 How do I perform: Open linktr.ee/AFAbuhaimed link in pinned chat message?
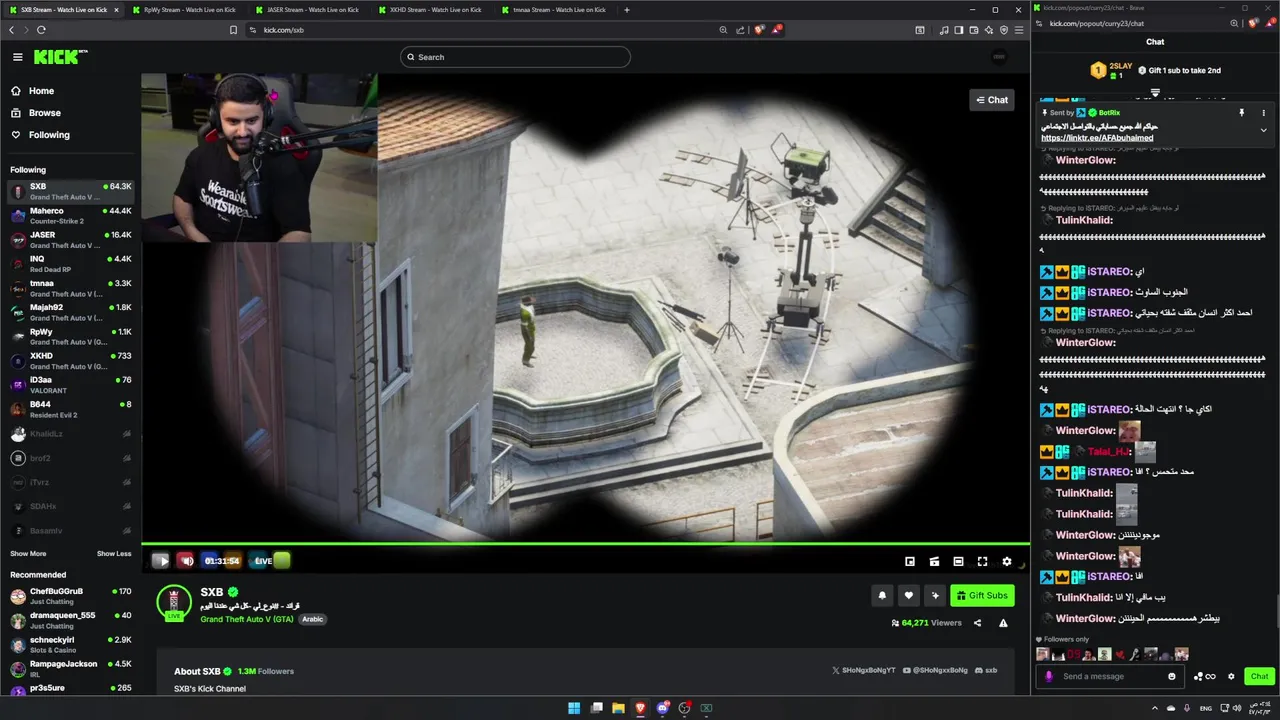click(1097, 138)
